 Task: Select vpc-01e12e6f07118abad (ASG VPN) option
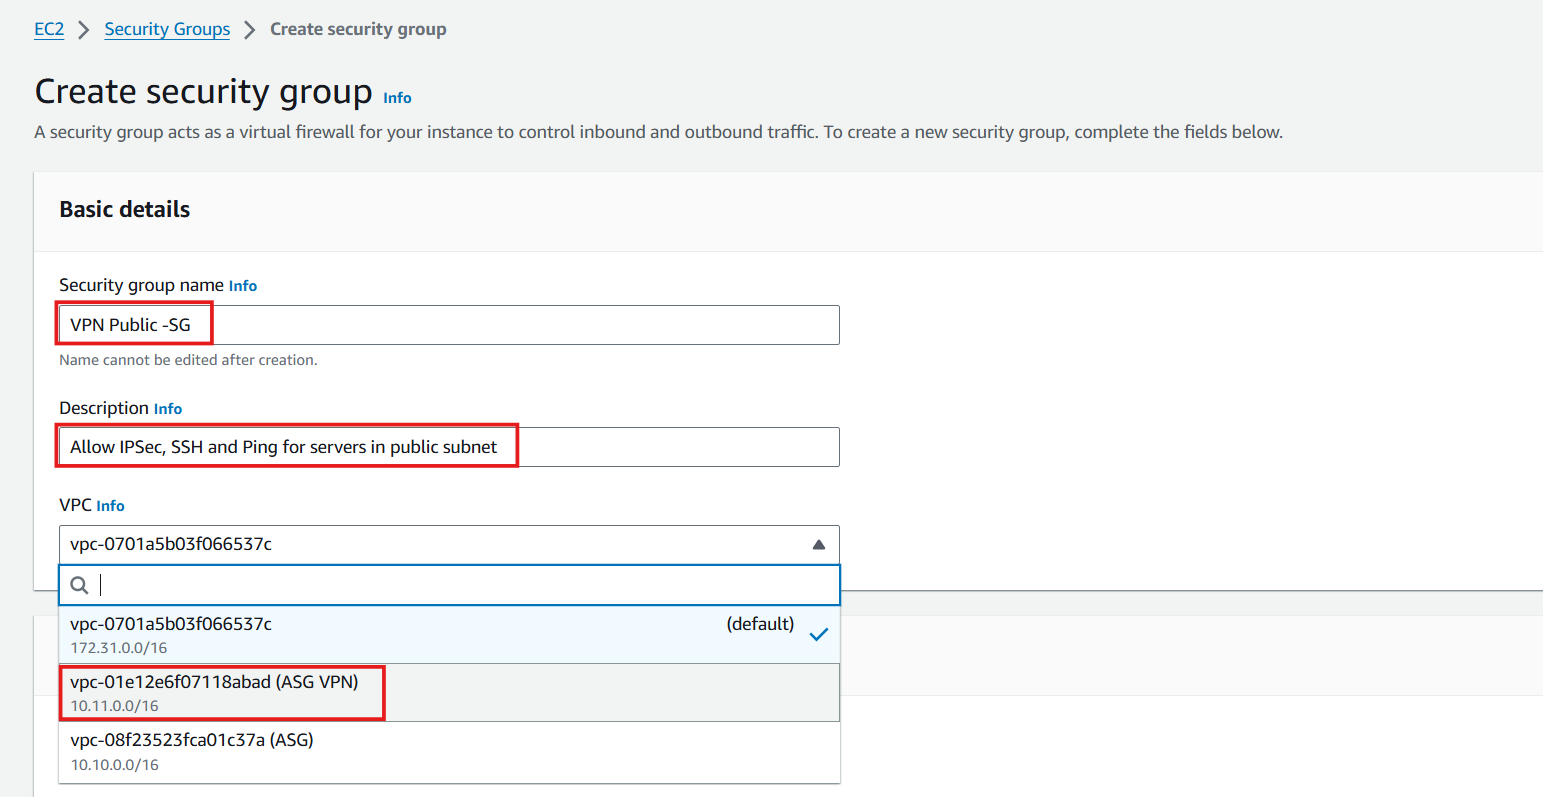click(449, 693)
